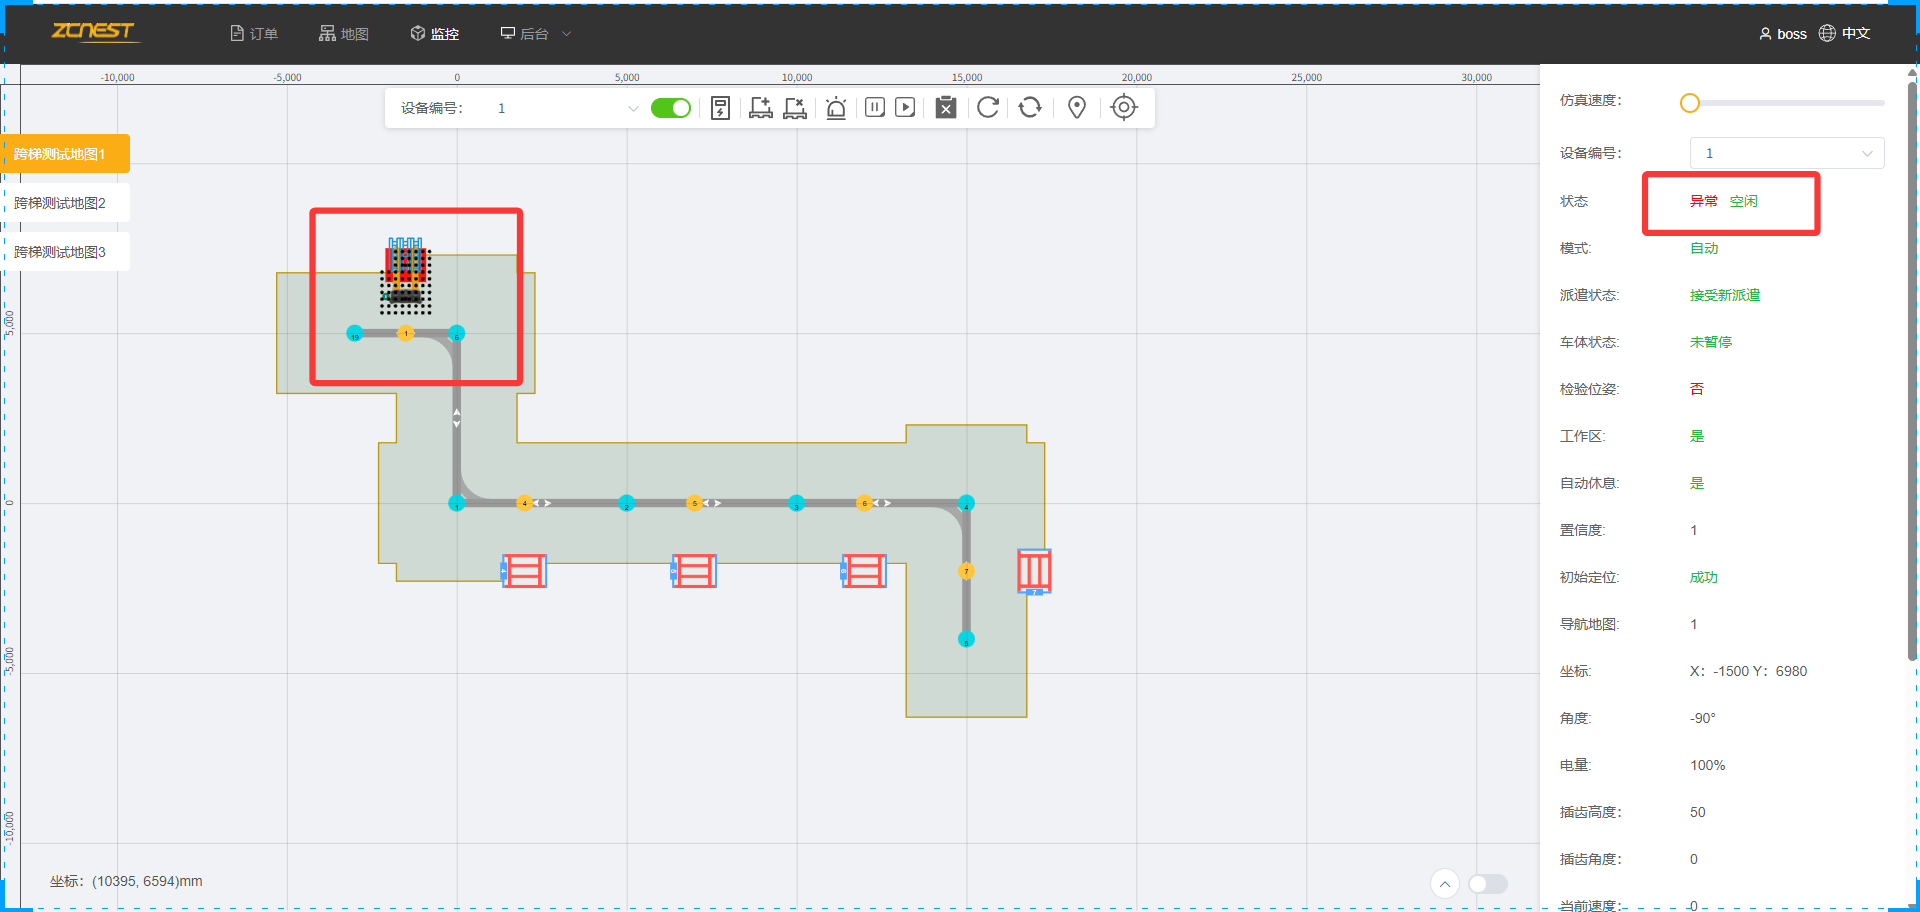Click the remove pallet icon
The height and width of the screenshot is (912, 1920).
coord(795,108)
